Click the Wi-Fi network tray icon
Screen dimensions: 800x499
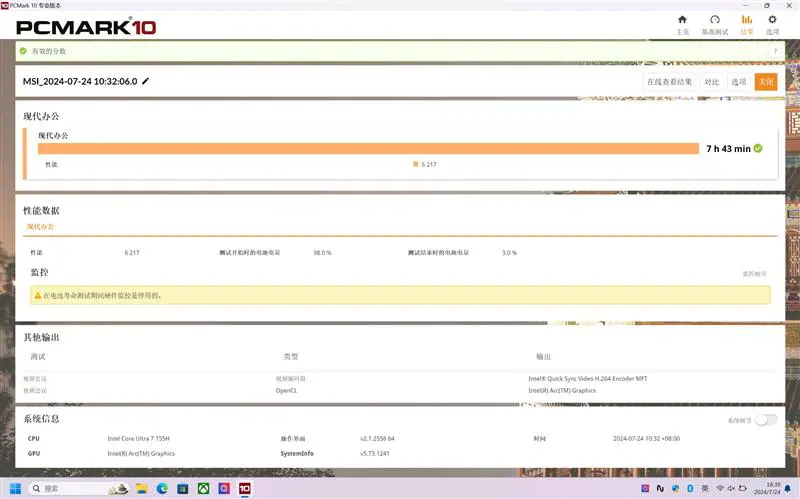pos(720,488)
